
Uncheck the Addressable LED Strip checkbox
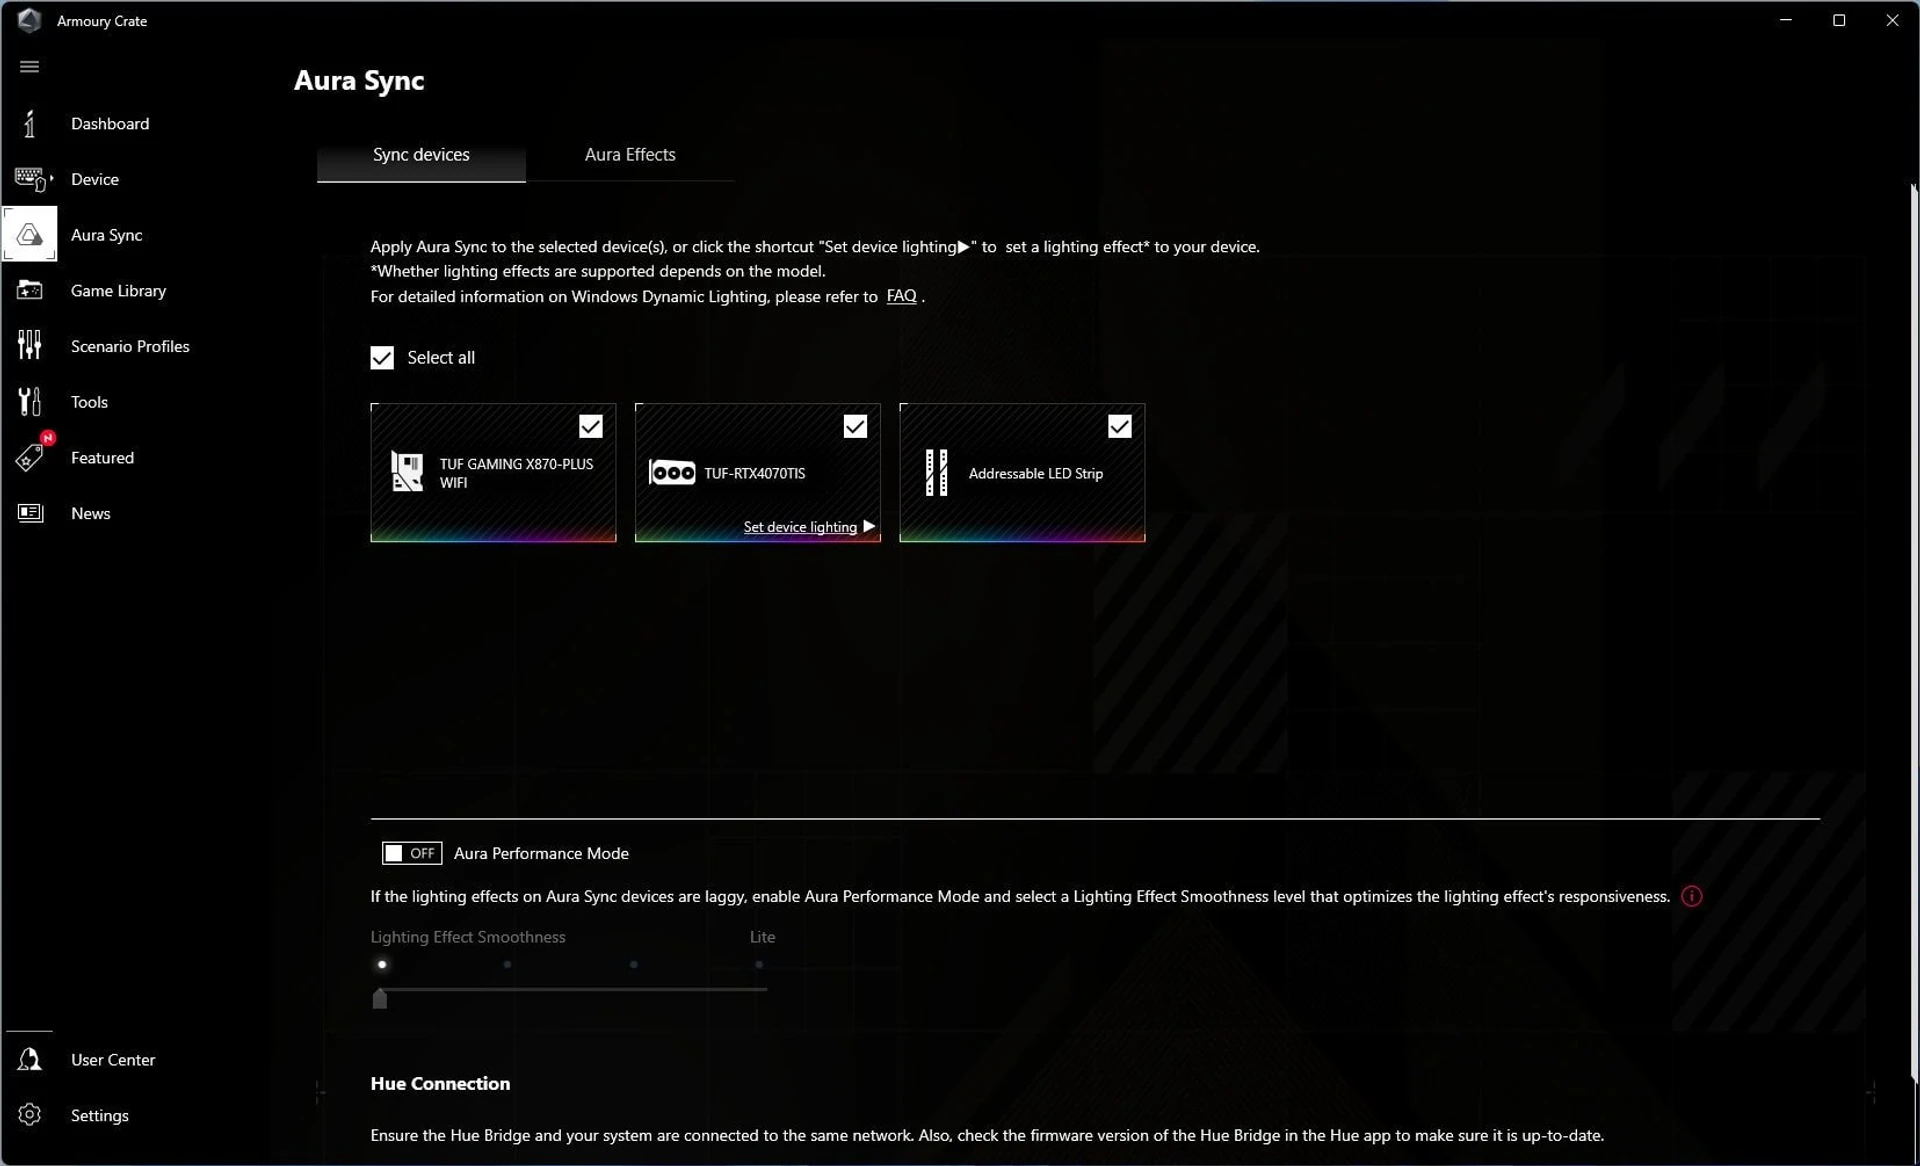[1120, 427]
